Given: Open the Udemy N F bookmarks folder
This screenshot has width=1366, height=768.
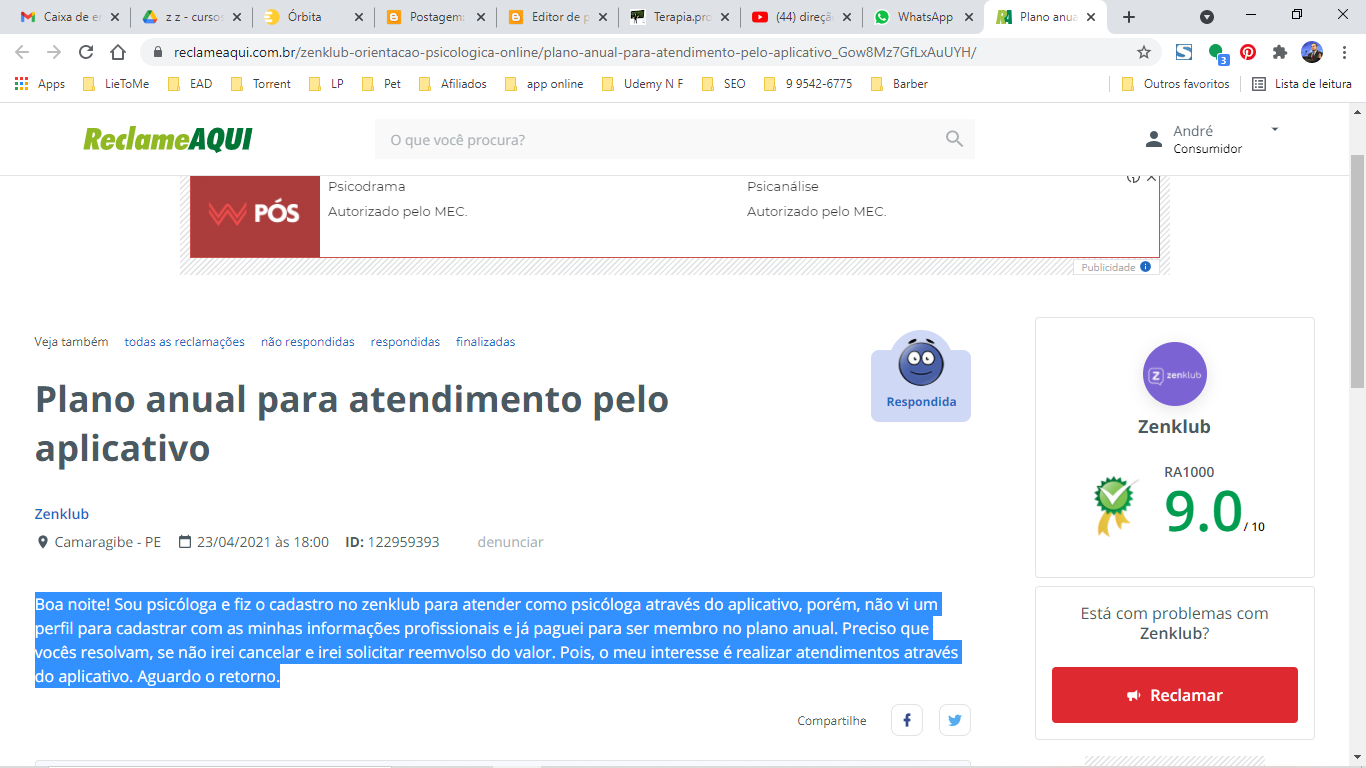Looking at the screenshot, I should pyautogui.click(x=642, y=84).
